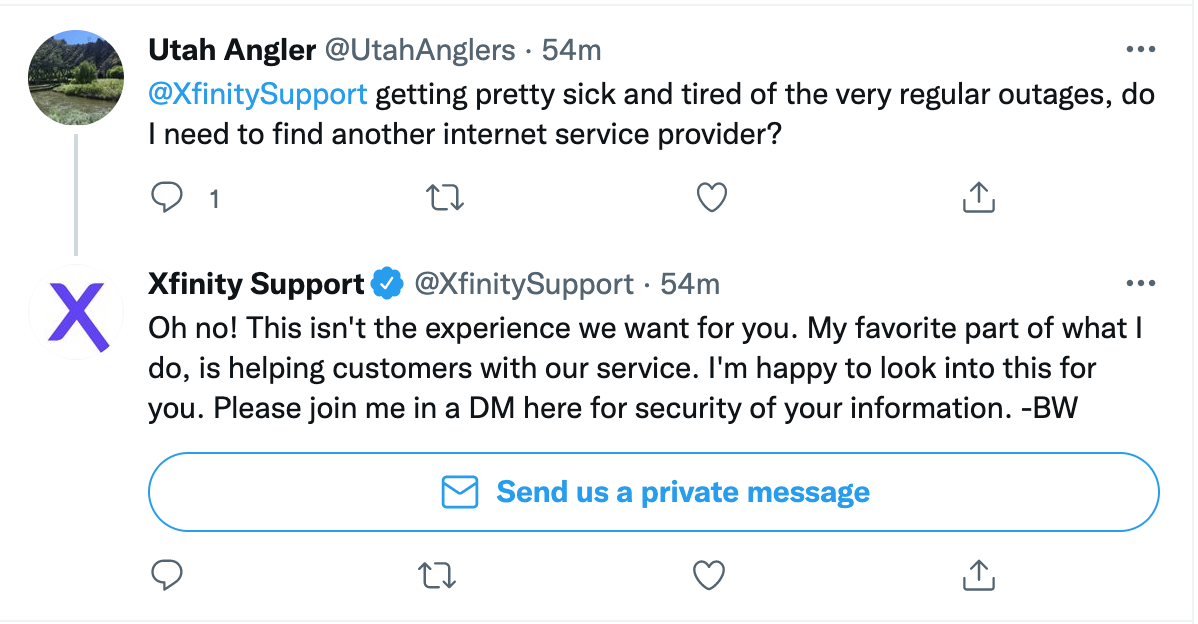This screenshot has width=1198, height=624.
Task: Visit the @UtahAnglers handle
Action: [x=419, y=49]
